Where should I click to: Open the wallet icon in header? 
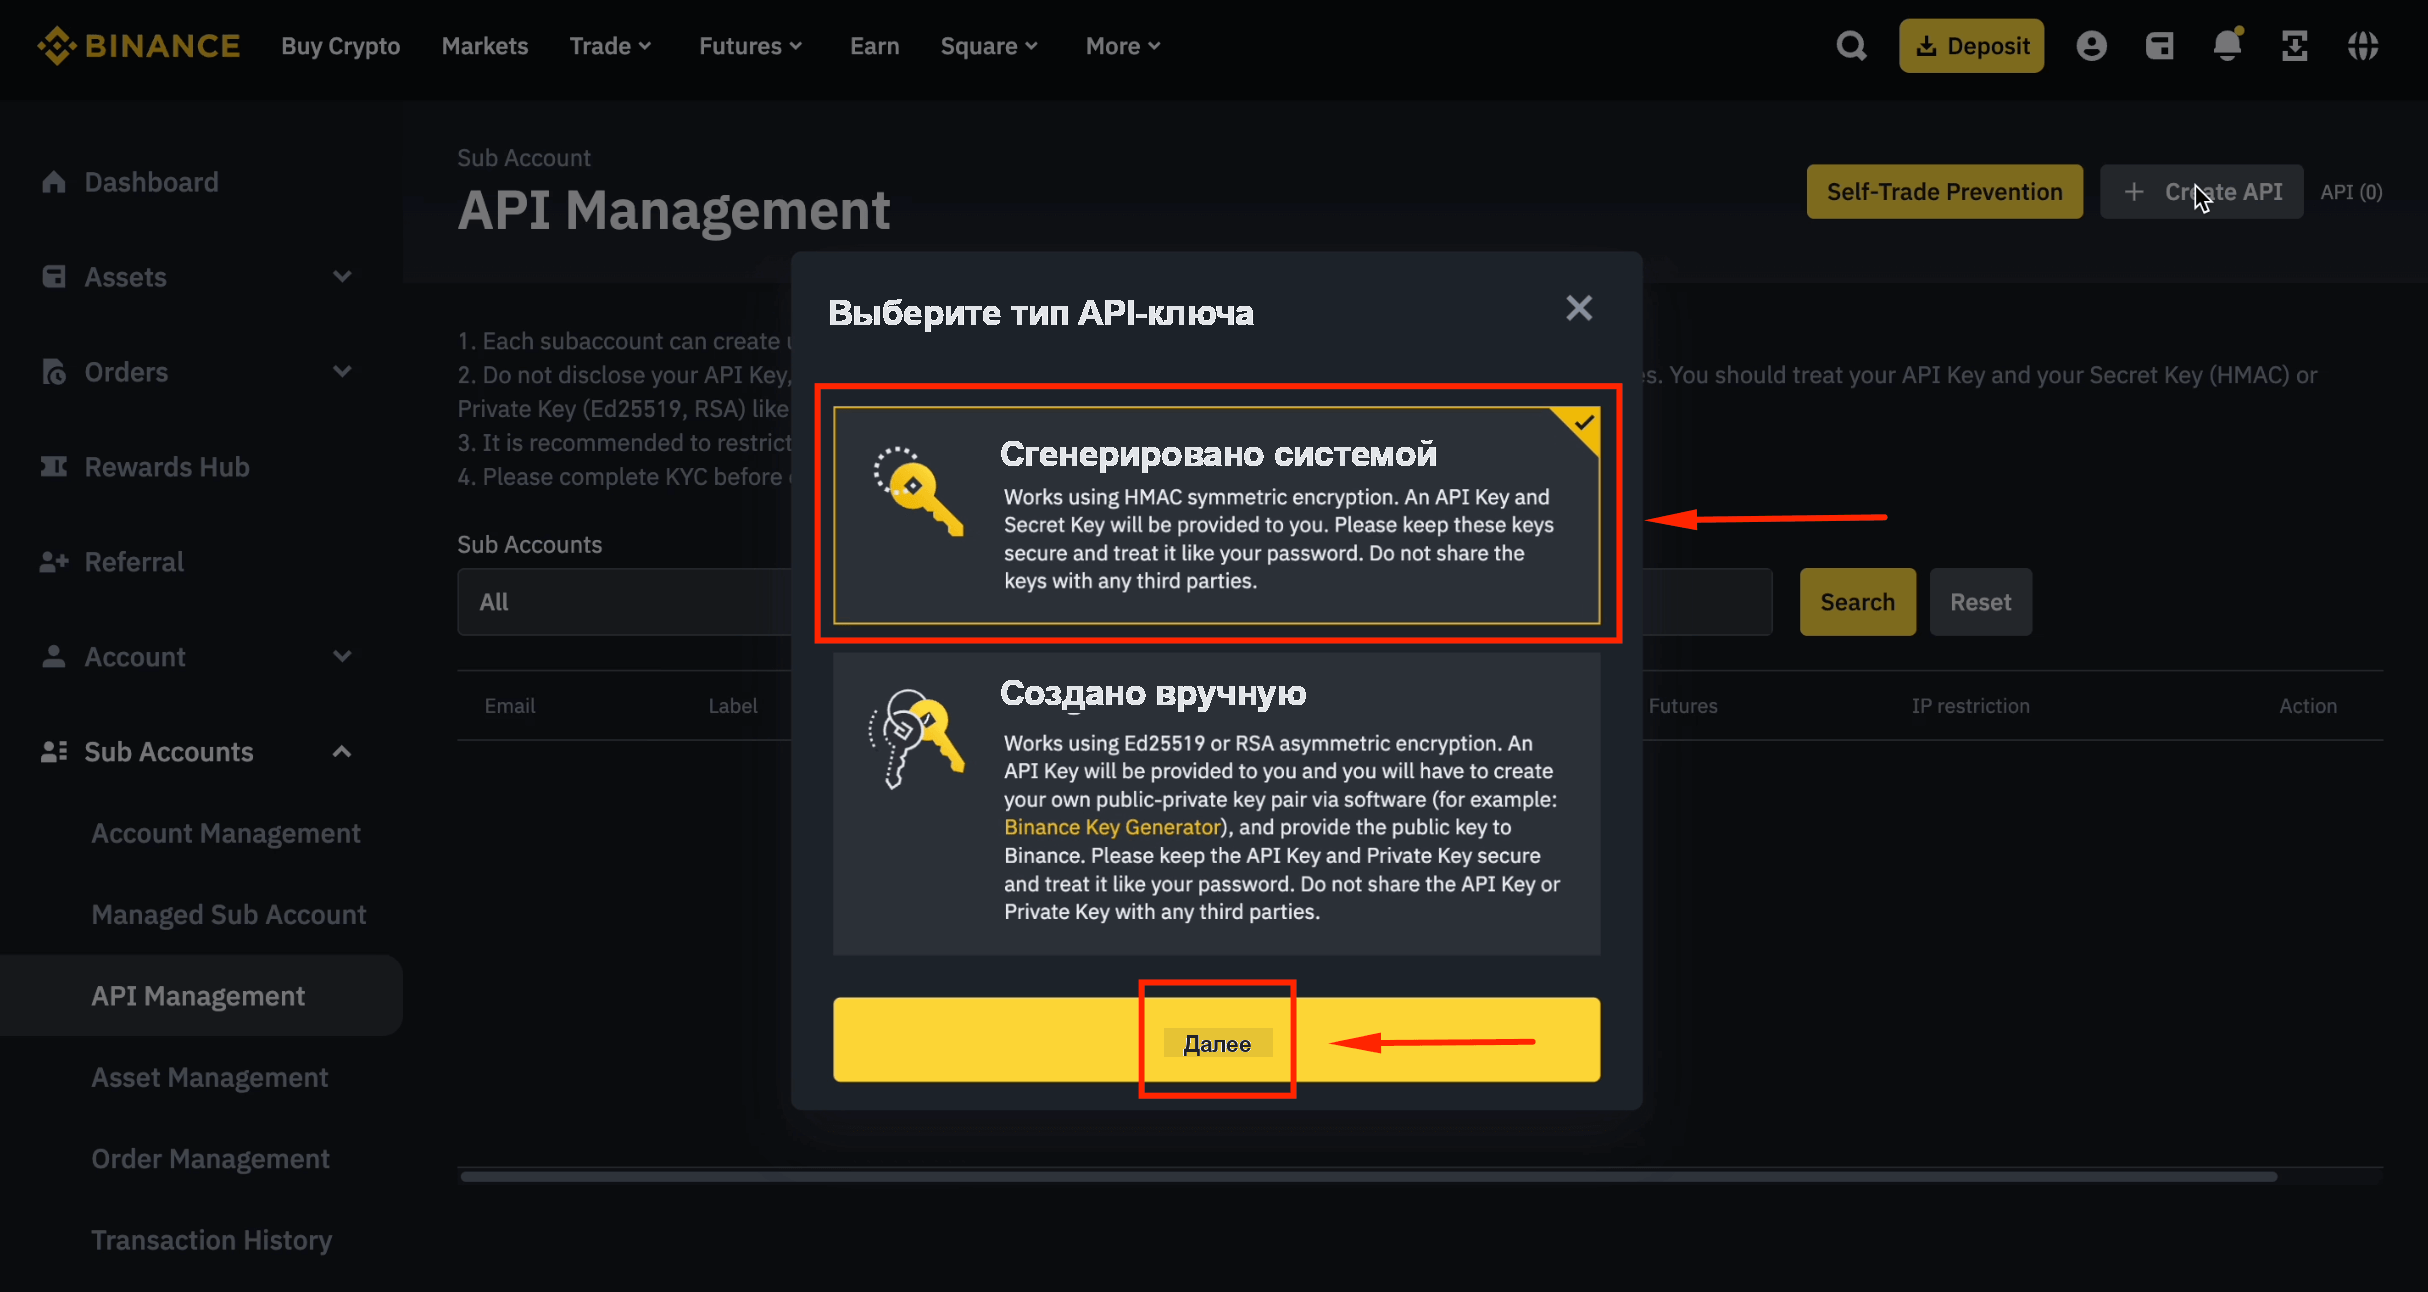pos(2159,46)
